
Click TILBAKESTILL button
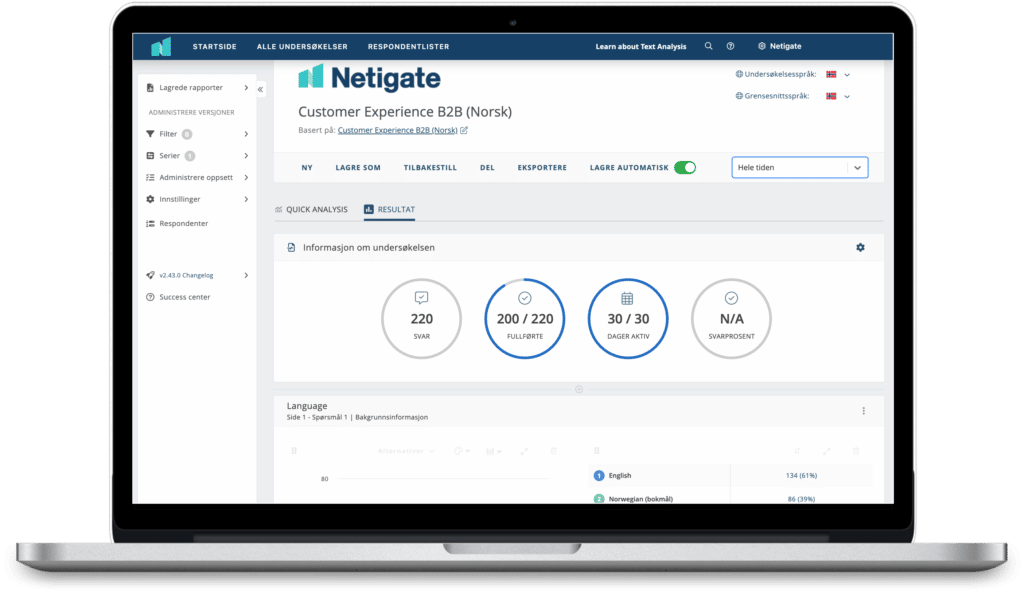[x=430, y=168]
